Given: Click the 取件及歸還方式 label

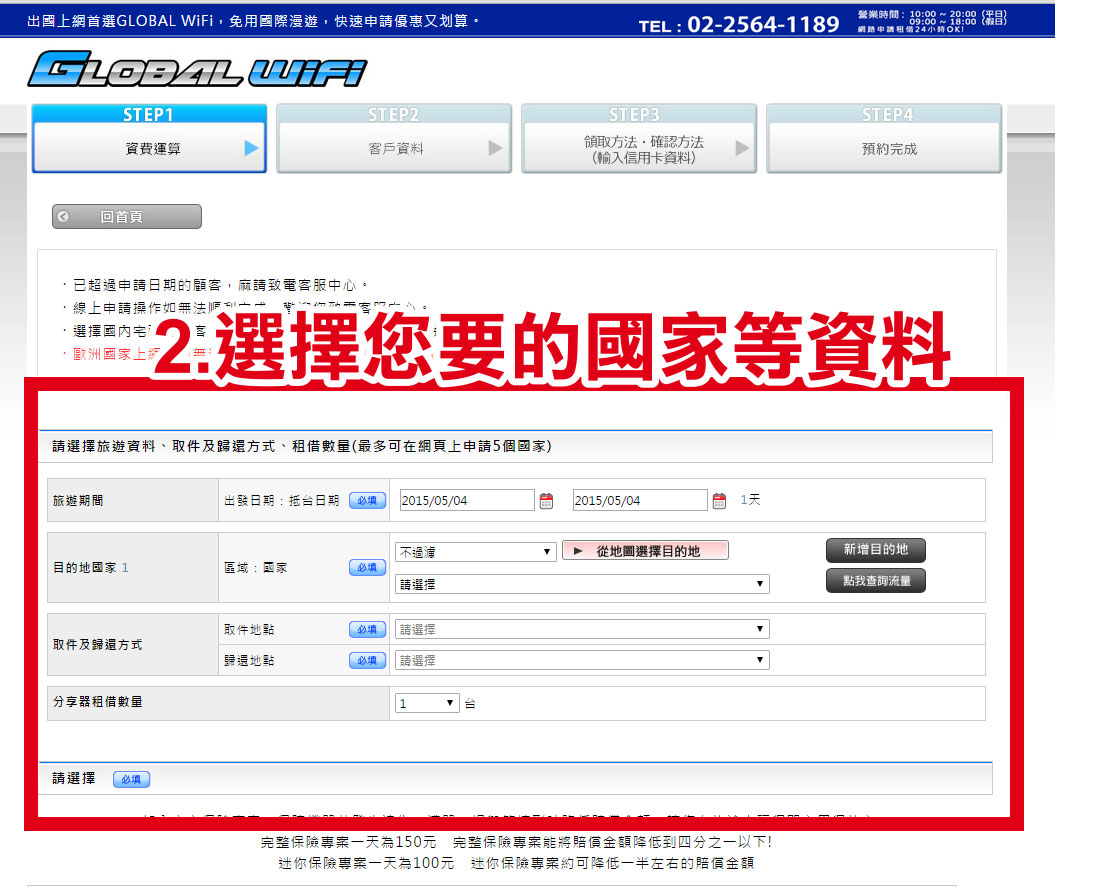Looking at the screenshot, I should point(97,645).
